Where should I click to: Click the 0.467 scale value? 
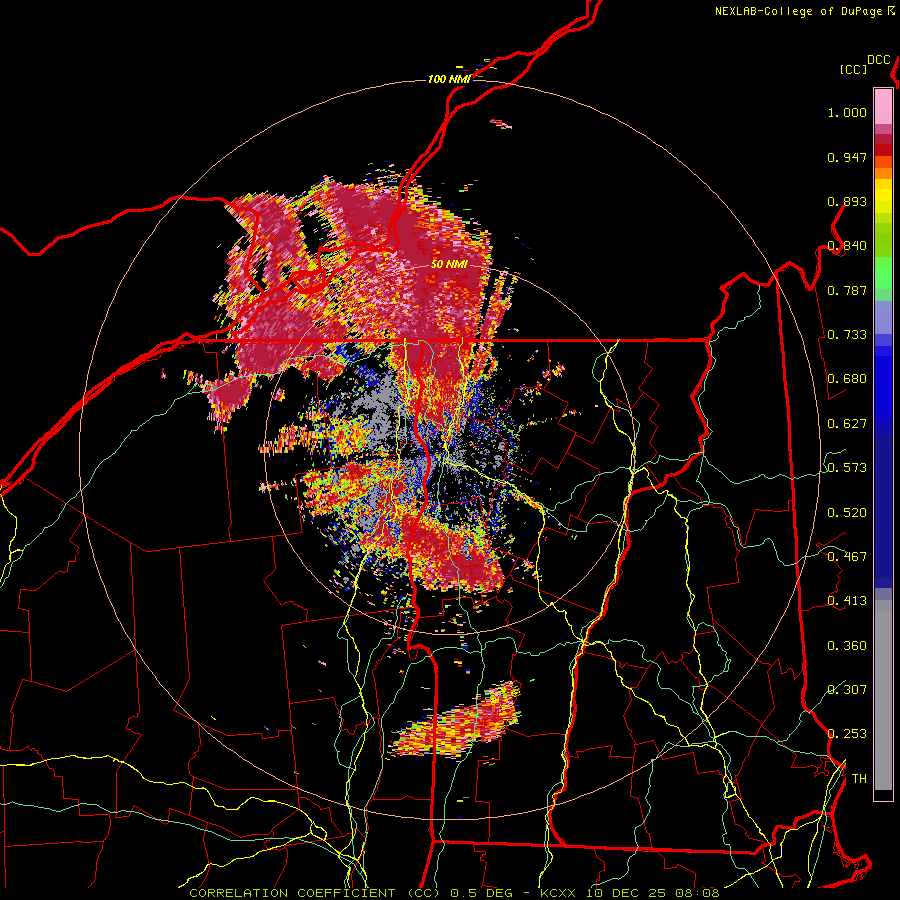coord(847,557)
